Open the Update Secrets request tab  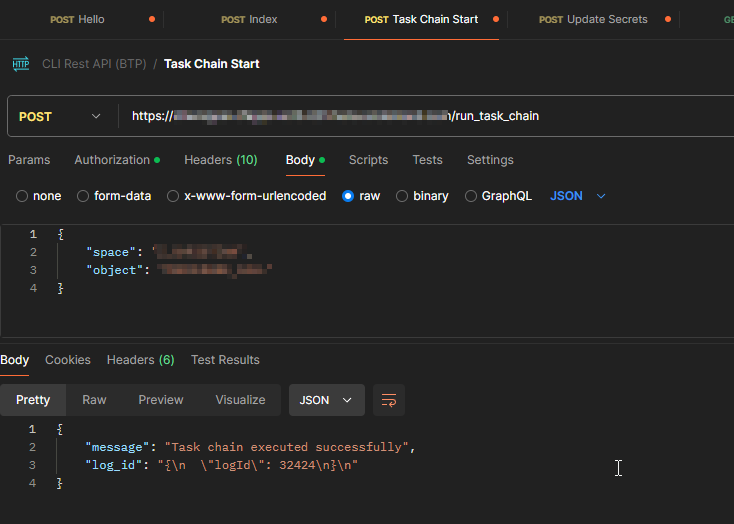(593, 19)
